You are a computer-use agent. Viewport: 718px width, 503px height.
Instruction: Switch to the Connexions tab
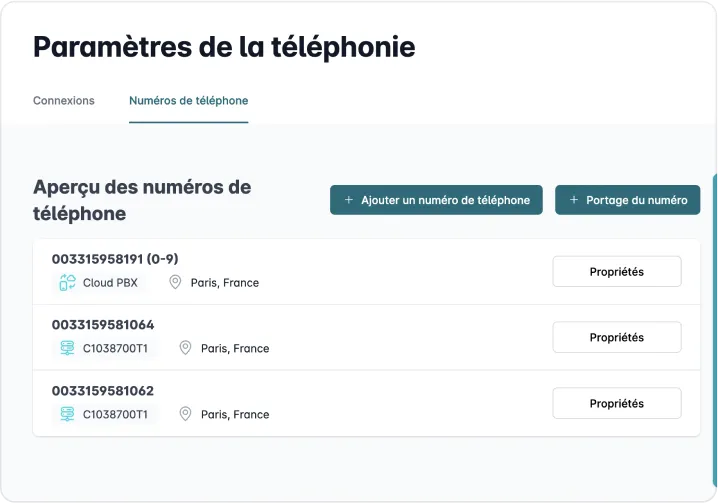click(64, 101)
